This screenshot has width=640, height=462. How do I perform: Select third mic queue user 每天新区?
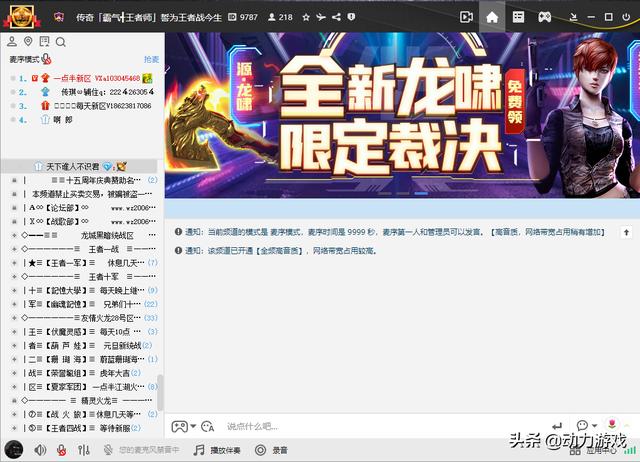pyautogui.click(x=82, y=106)
